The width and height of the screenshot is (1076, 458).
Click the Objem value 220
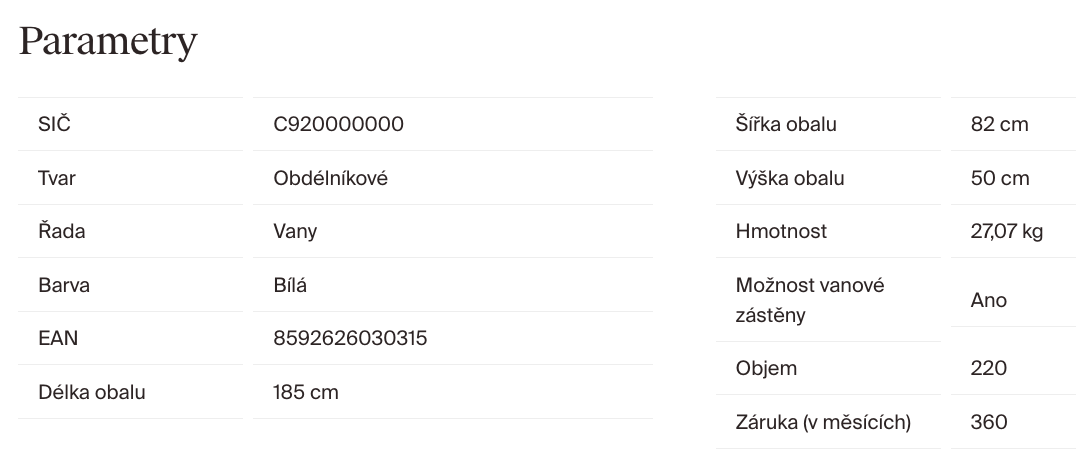click(x=989, y=368)
